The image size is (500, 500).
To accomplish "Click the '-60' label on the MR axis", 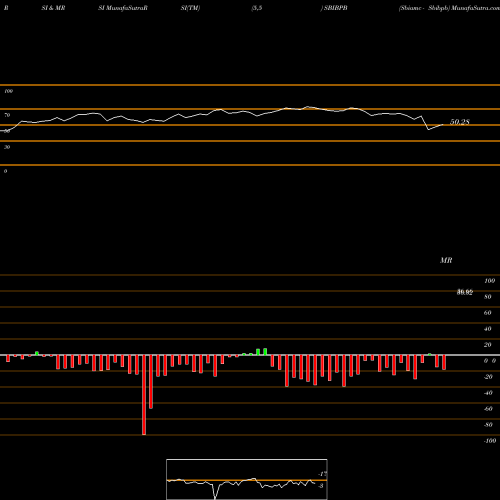I will (488, 409).
